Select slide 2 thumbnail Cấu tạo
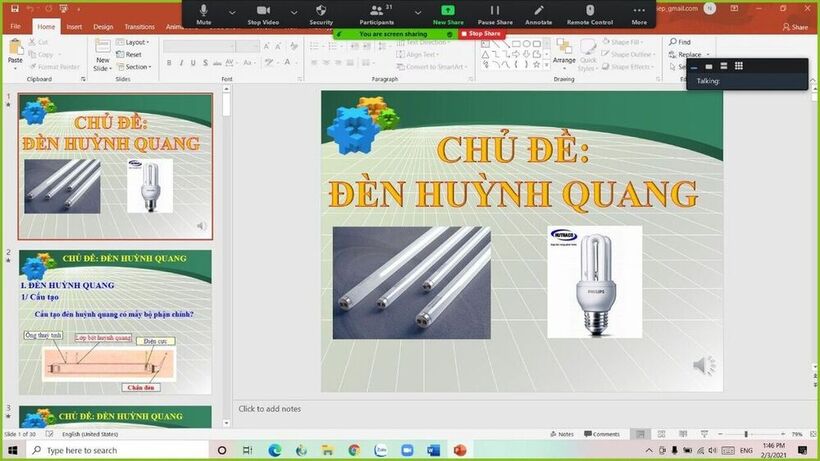Viewport: 820px width, 461px height. [115, 322]
